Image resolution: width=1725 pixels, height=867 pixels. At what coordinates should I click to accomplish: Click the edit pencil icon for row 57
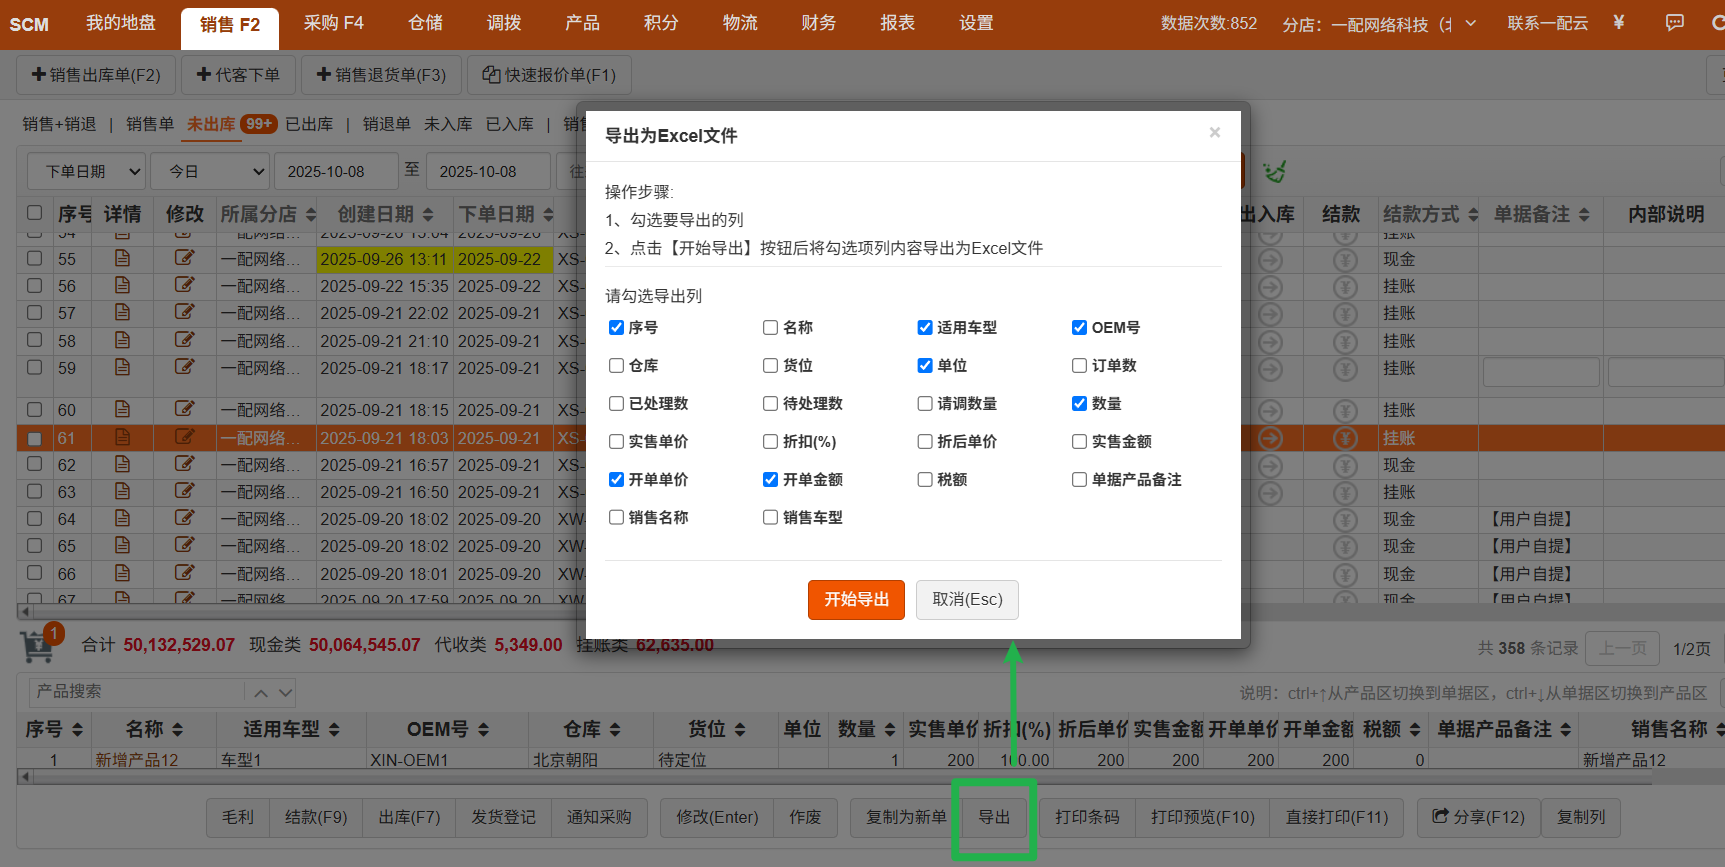[x=184, y=313]
